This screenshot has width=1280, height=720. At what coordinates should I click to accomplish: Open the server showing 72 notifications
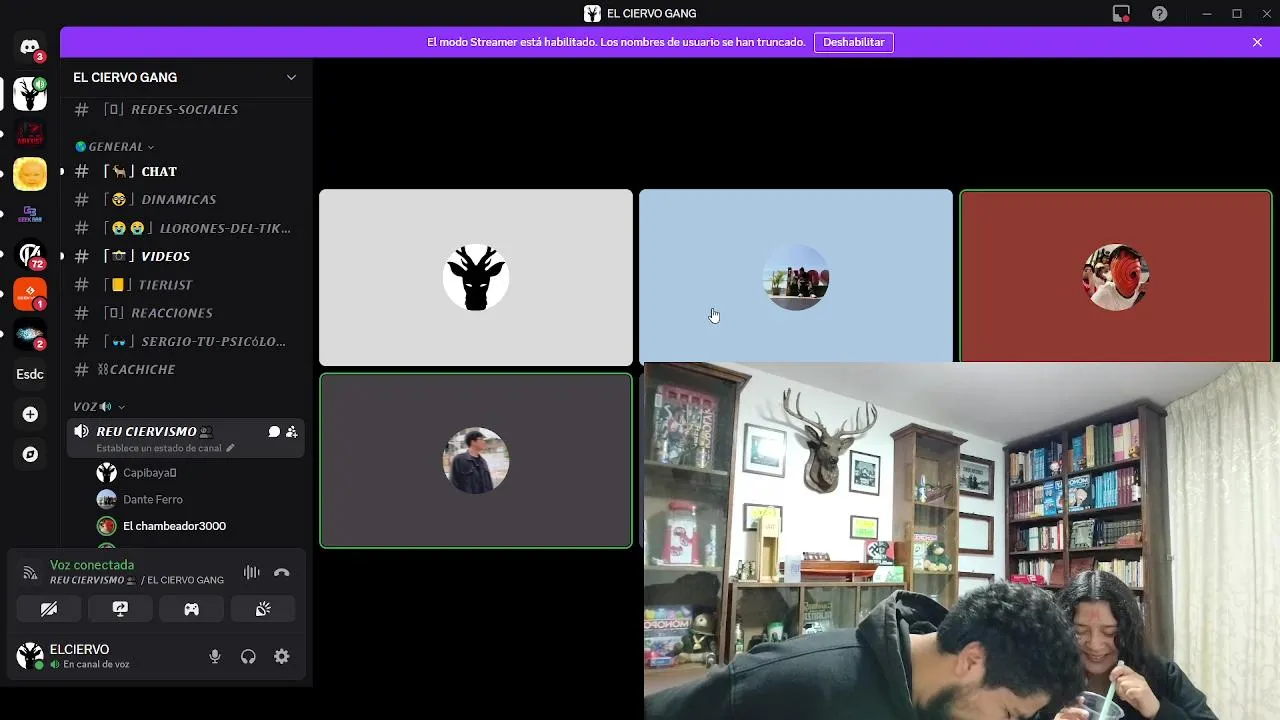(x=30, y=254)
